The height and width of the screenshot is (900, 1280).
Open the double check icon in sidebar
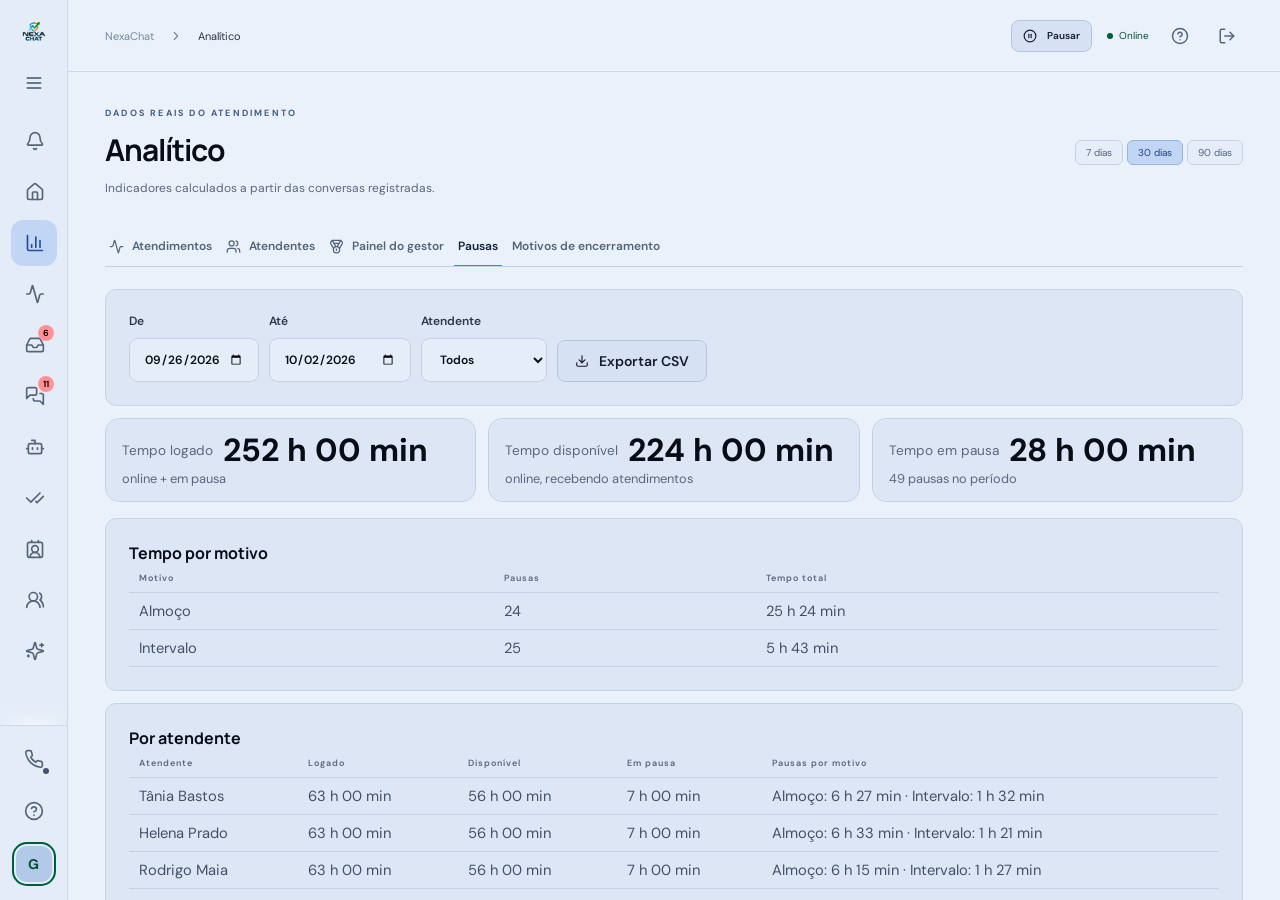34,498
